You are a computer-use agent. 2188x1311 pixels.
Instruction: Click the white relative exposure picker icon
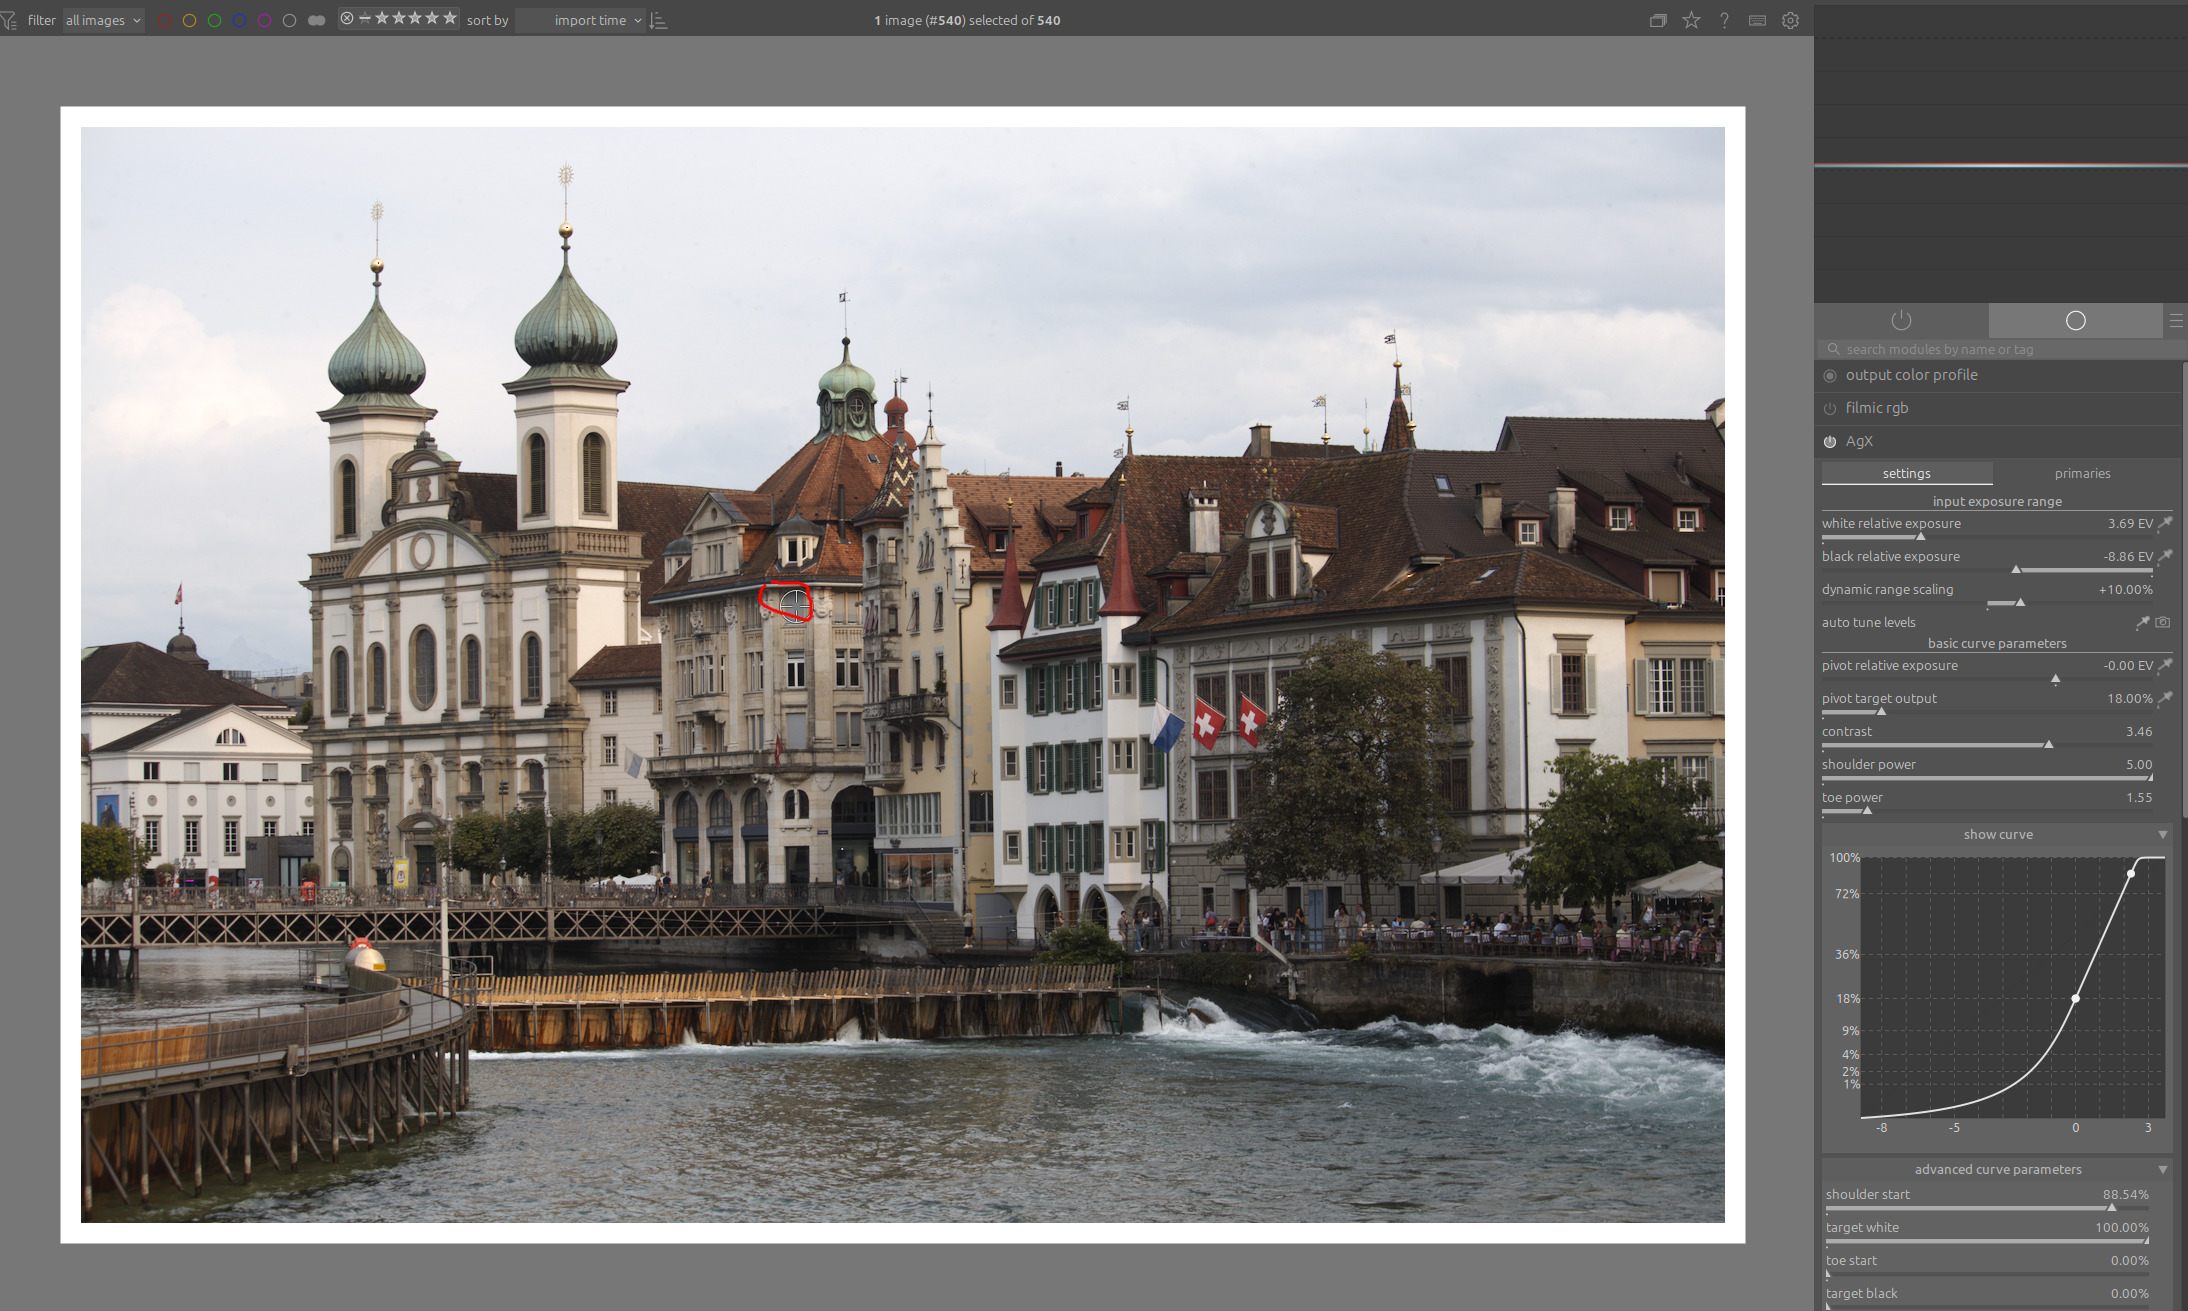[2164, 523]
